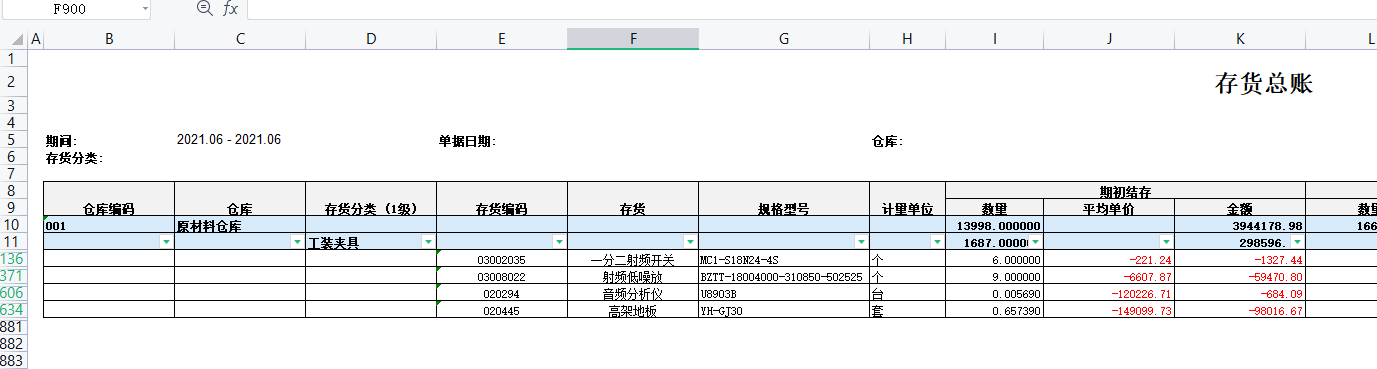This screenshot has width=1377, height=369.
Task: Click cell with value 3944178.98
Action: (x=1240, y=226)
